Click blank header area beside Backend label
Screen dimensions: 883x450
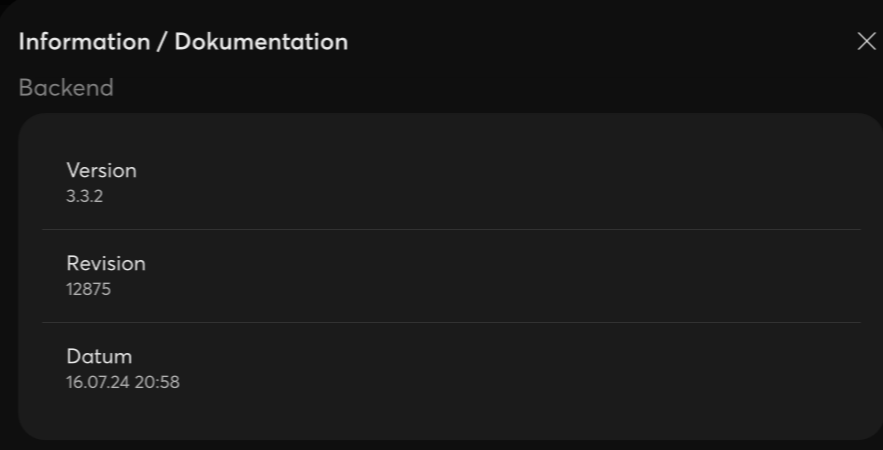(450, 88)
